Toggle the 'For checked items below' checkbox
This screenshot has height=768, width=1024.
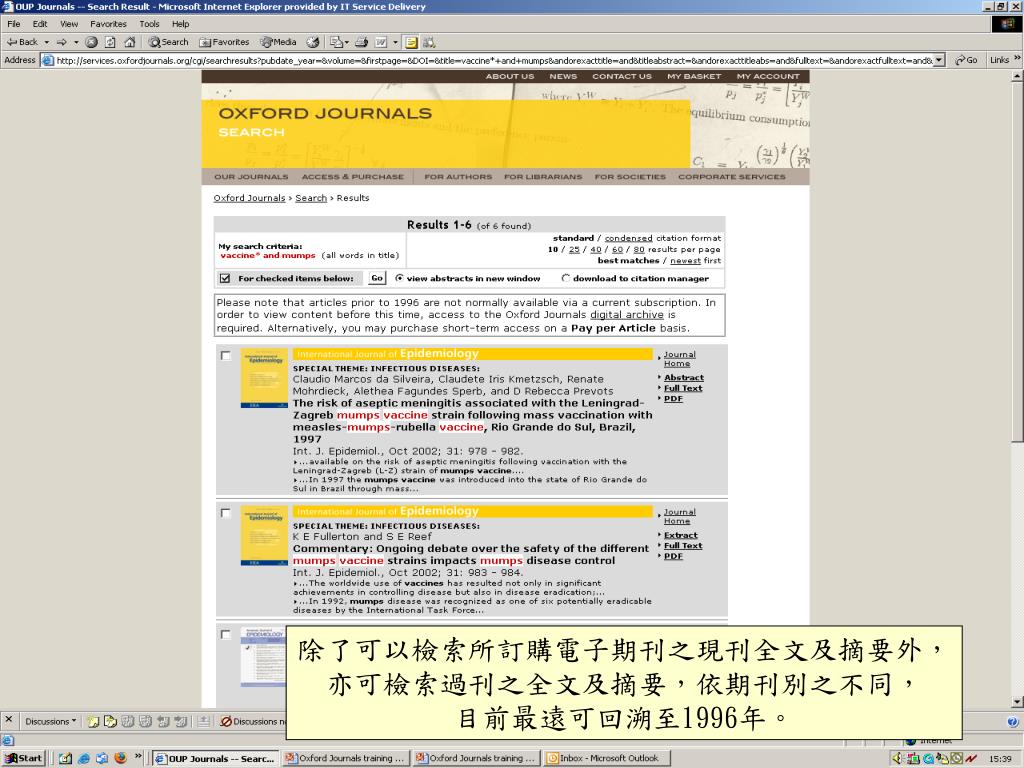(225, 278)
